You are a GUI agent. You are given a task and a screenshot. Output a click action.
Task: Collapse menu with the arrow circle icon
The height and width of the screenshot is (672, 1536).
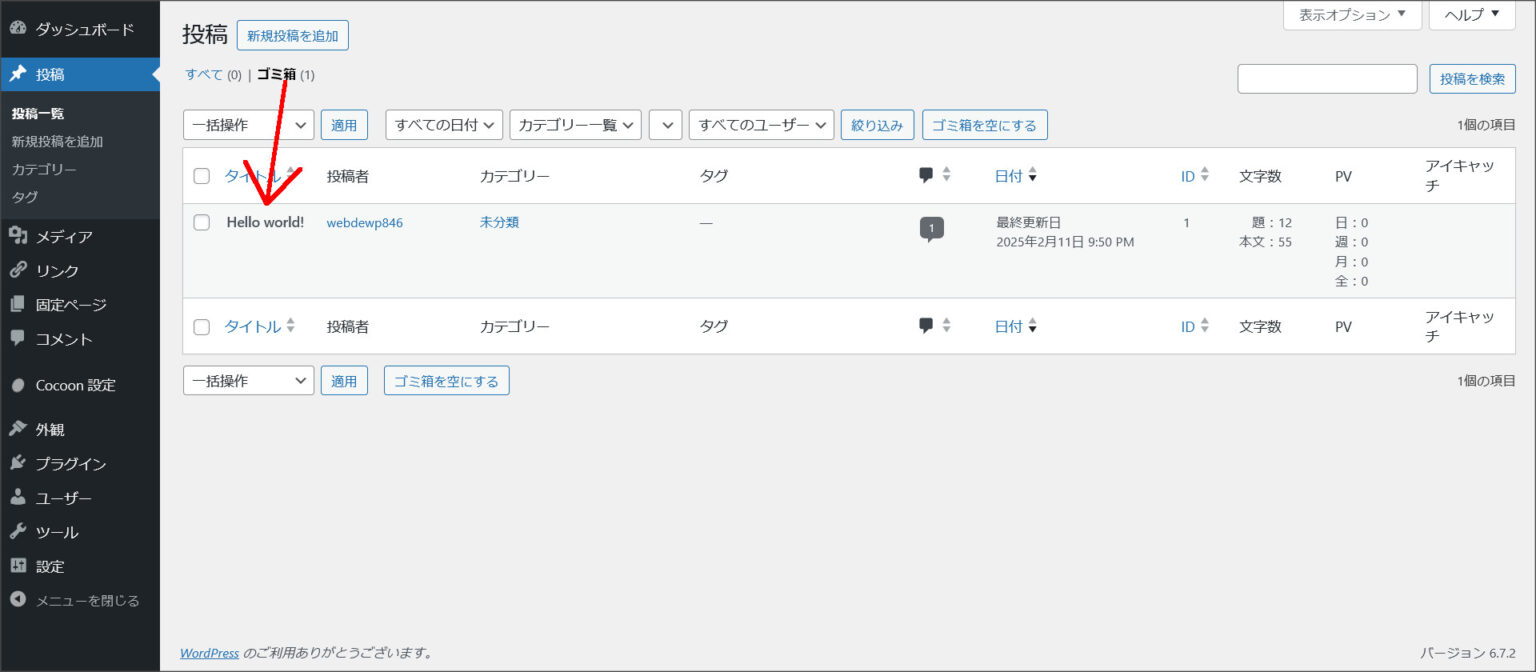coord(17,600)
